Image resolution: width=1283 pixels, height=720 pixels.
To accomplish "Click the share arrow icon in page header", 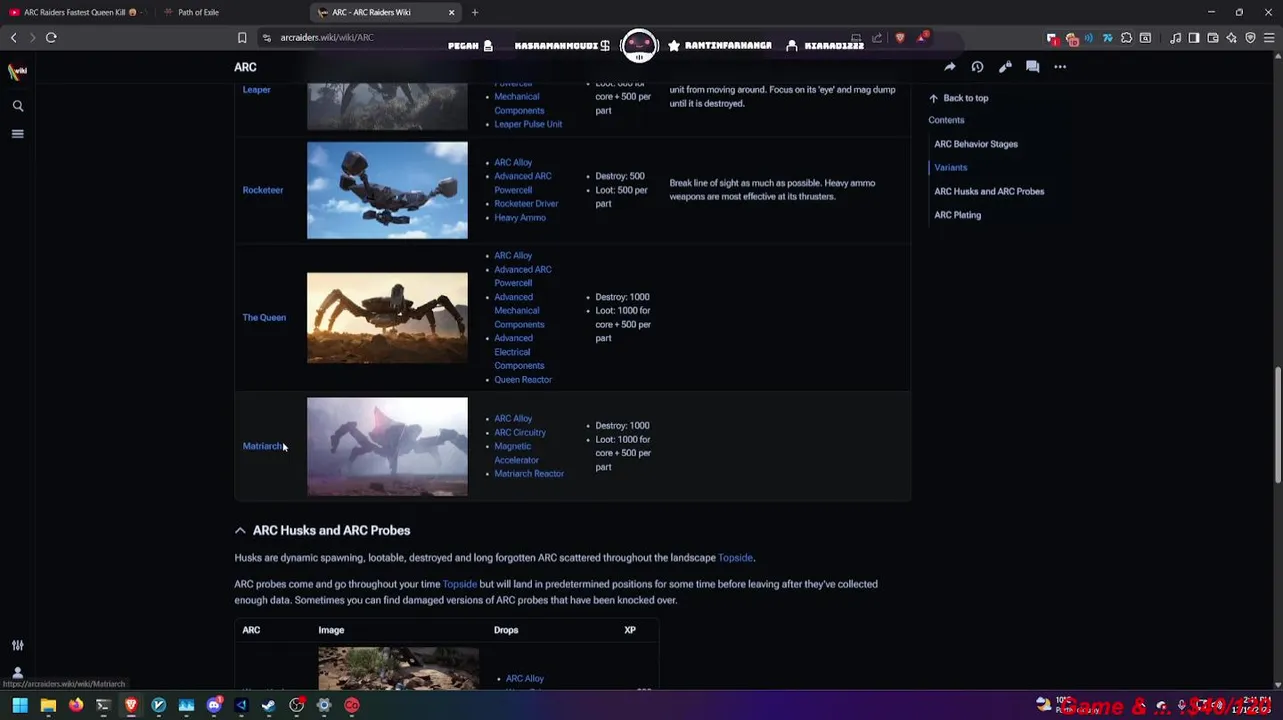I will [949, 67].
